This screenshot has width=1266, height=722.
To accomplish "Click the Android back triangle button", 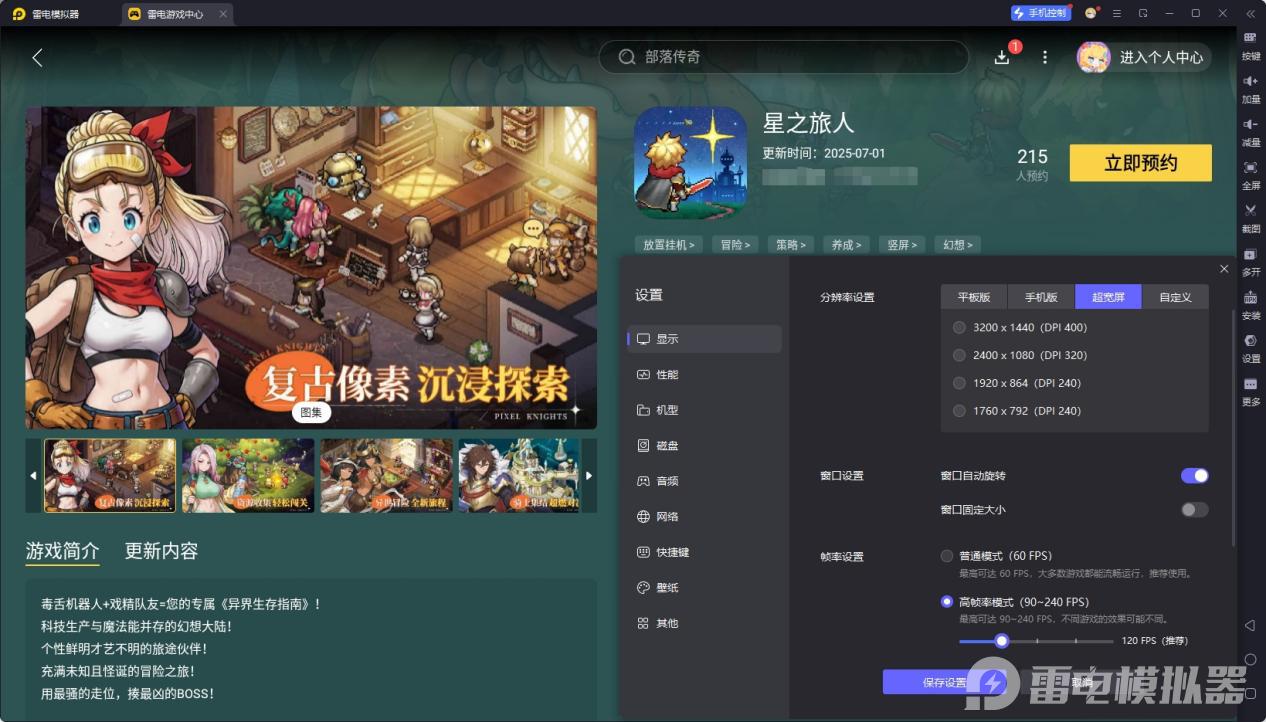I will pos(1250,625).
